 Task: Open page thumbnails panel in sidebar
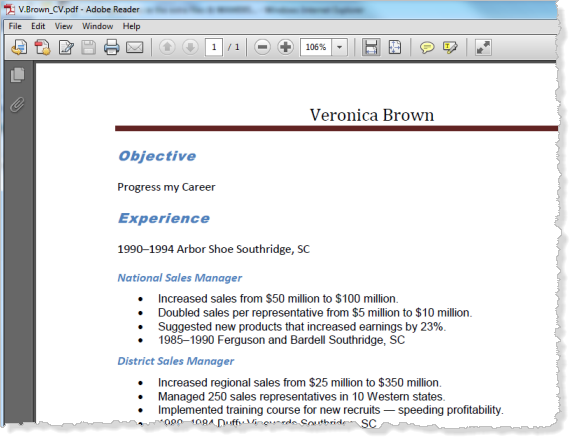(17, 75)
